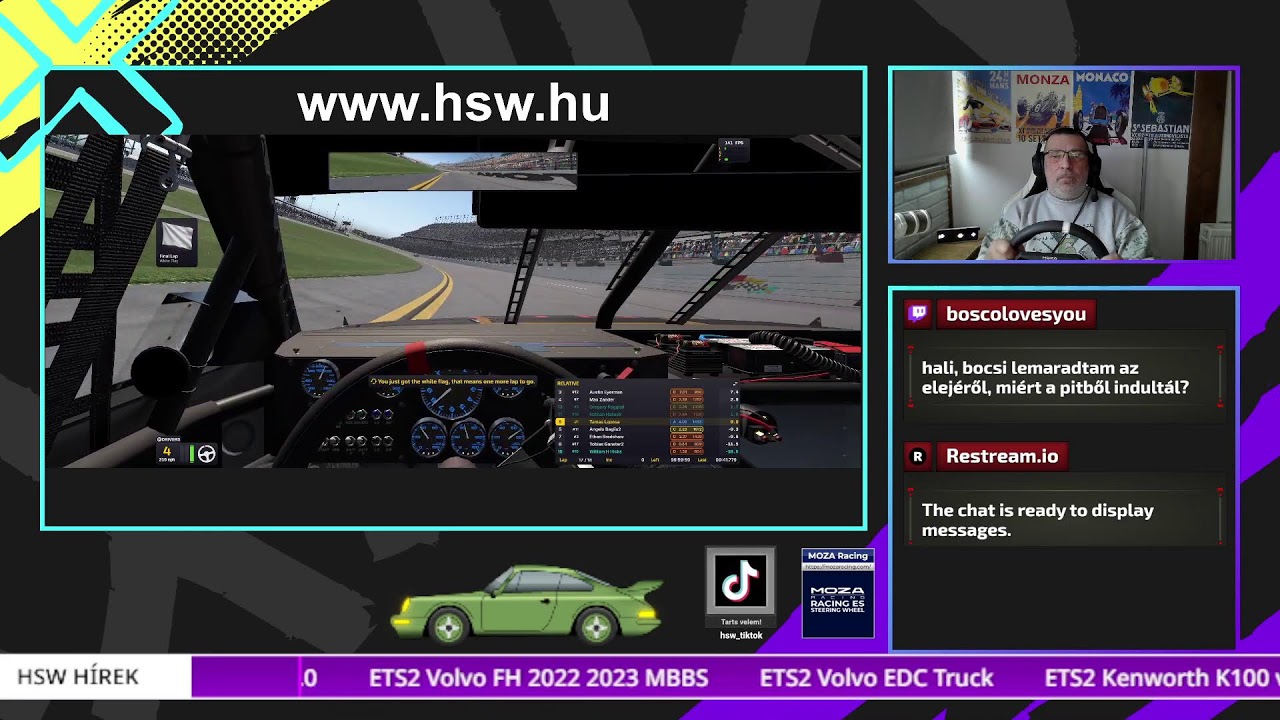The width and height of the screenshot is (1280, 720).
Task: Click the rear-view mirror in the game view
Action: 453,171
